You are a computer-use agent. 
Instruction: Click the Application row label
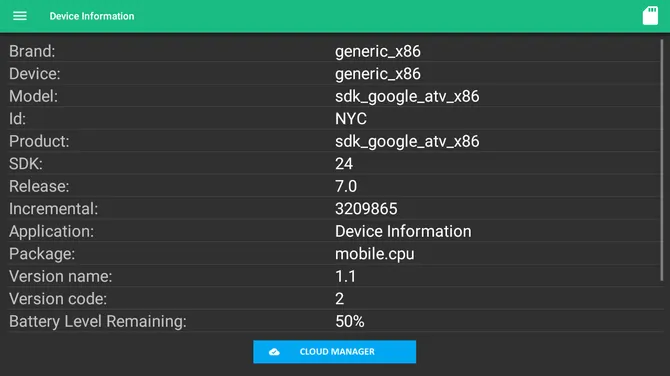pos(51,232)
